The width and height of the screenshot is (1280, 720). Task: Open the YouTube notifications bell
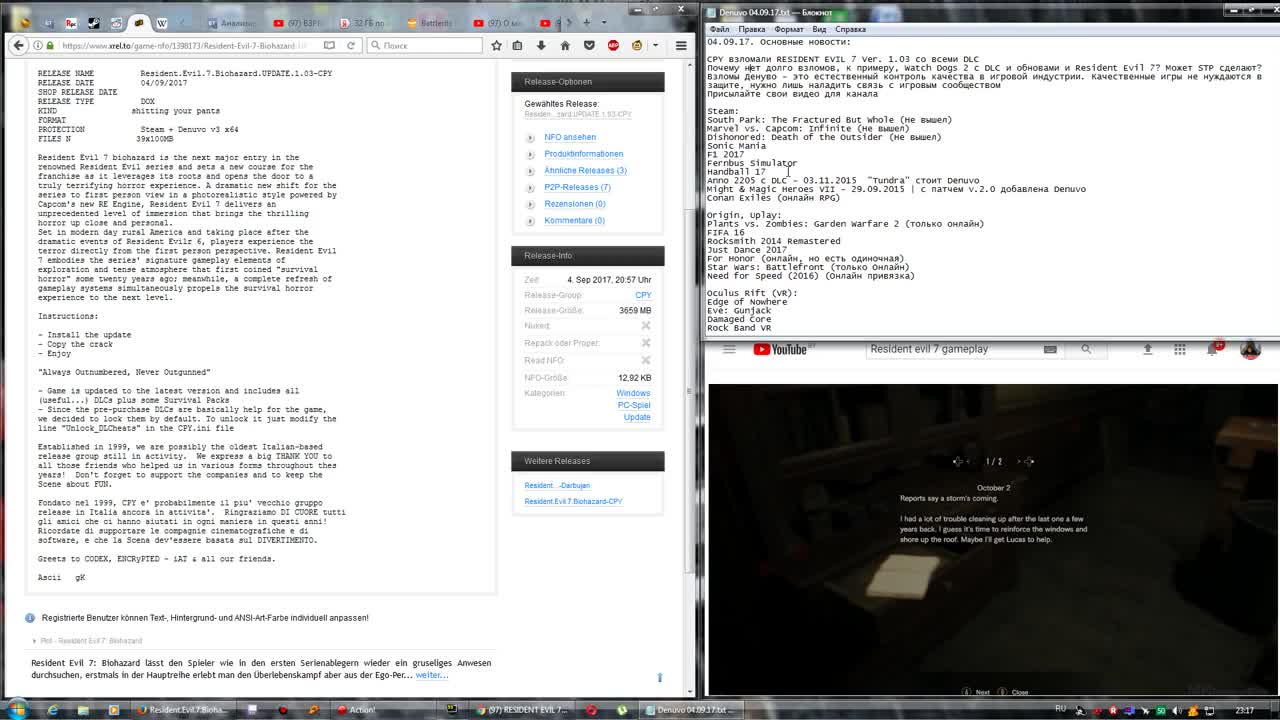[1213, 348]
